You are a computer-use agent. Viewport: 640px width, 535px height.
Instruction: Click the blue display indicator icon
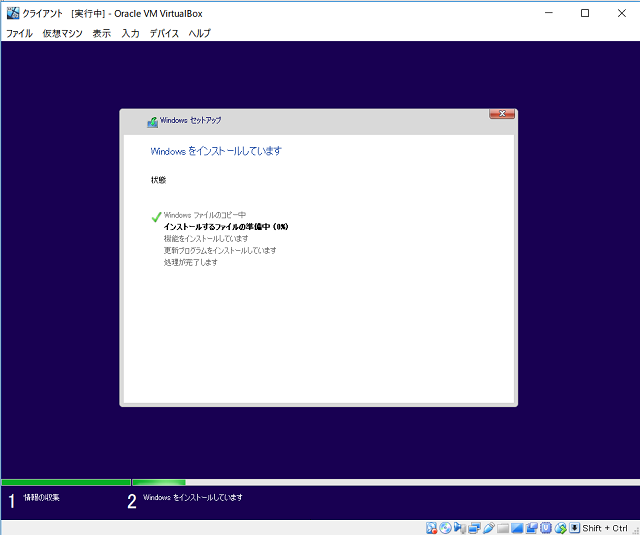click(517, 528)
